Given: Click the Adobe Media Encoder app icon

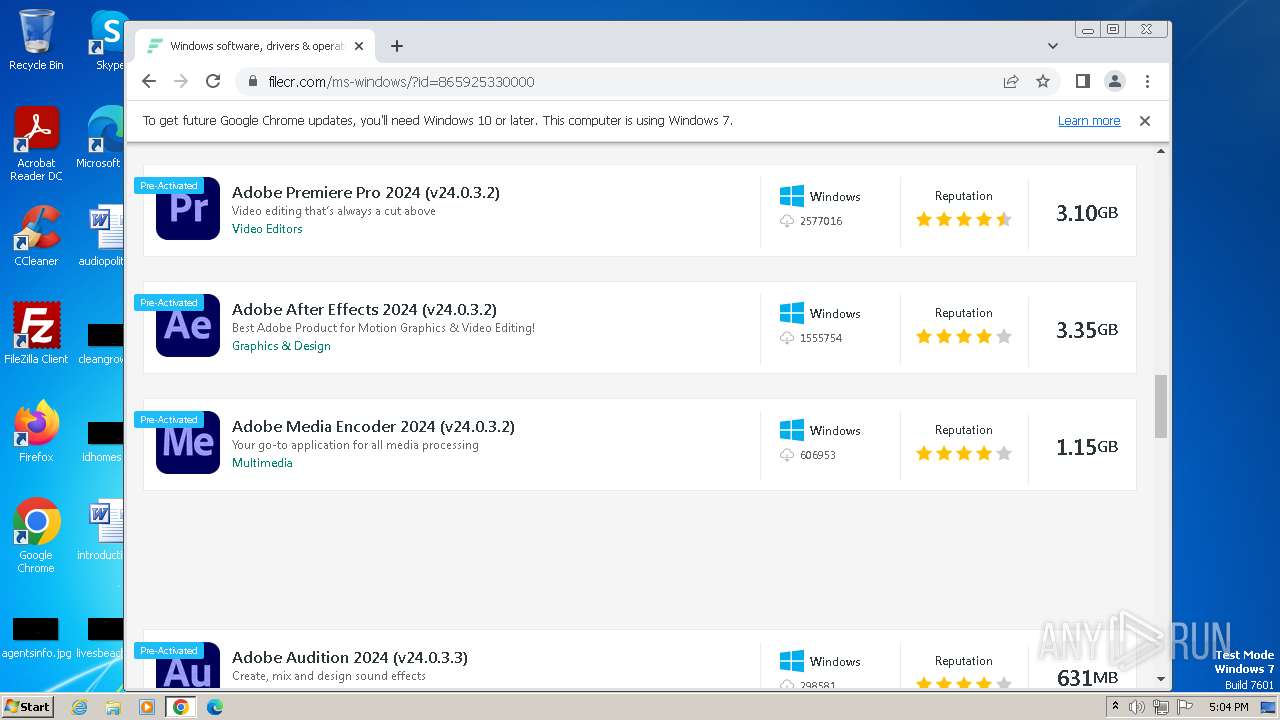Looking at the screenshot, I should (188, 443).
